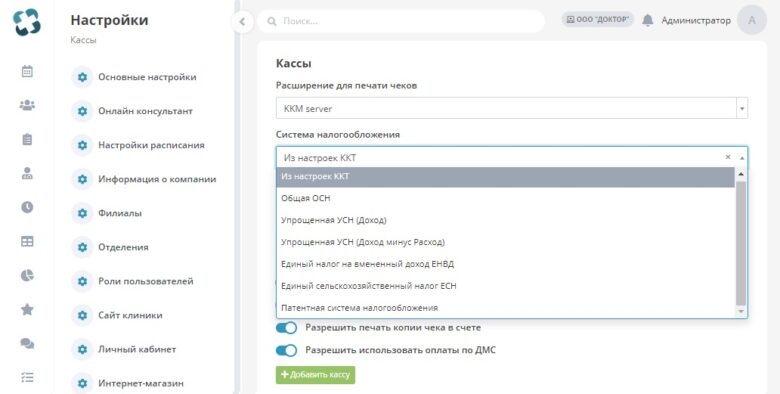The image size is (780, 394).
Task: Click gear icon beside Основные настройки
Action: tap(83, 77)
